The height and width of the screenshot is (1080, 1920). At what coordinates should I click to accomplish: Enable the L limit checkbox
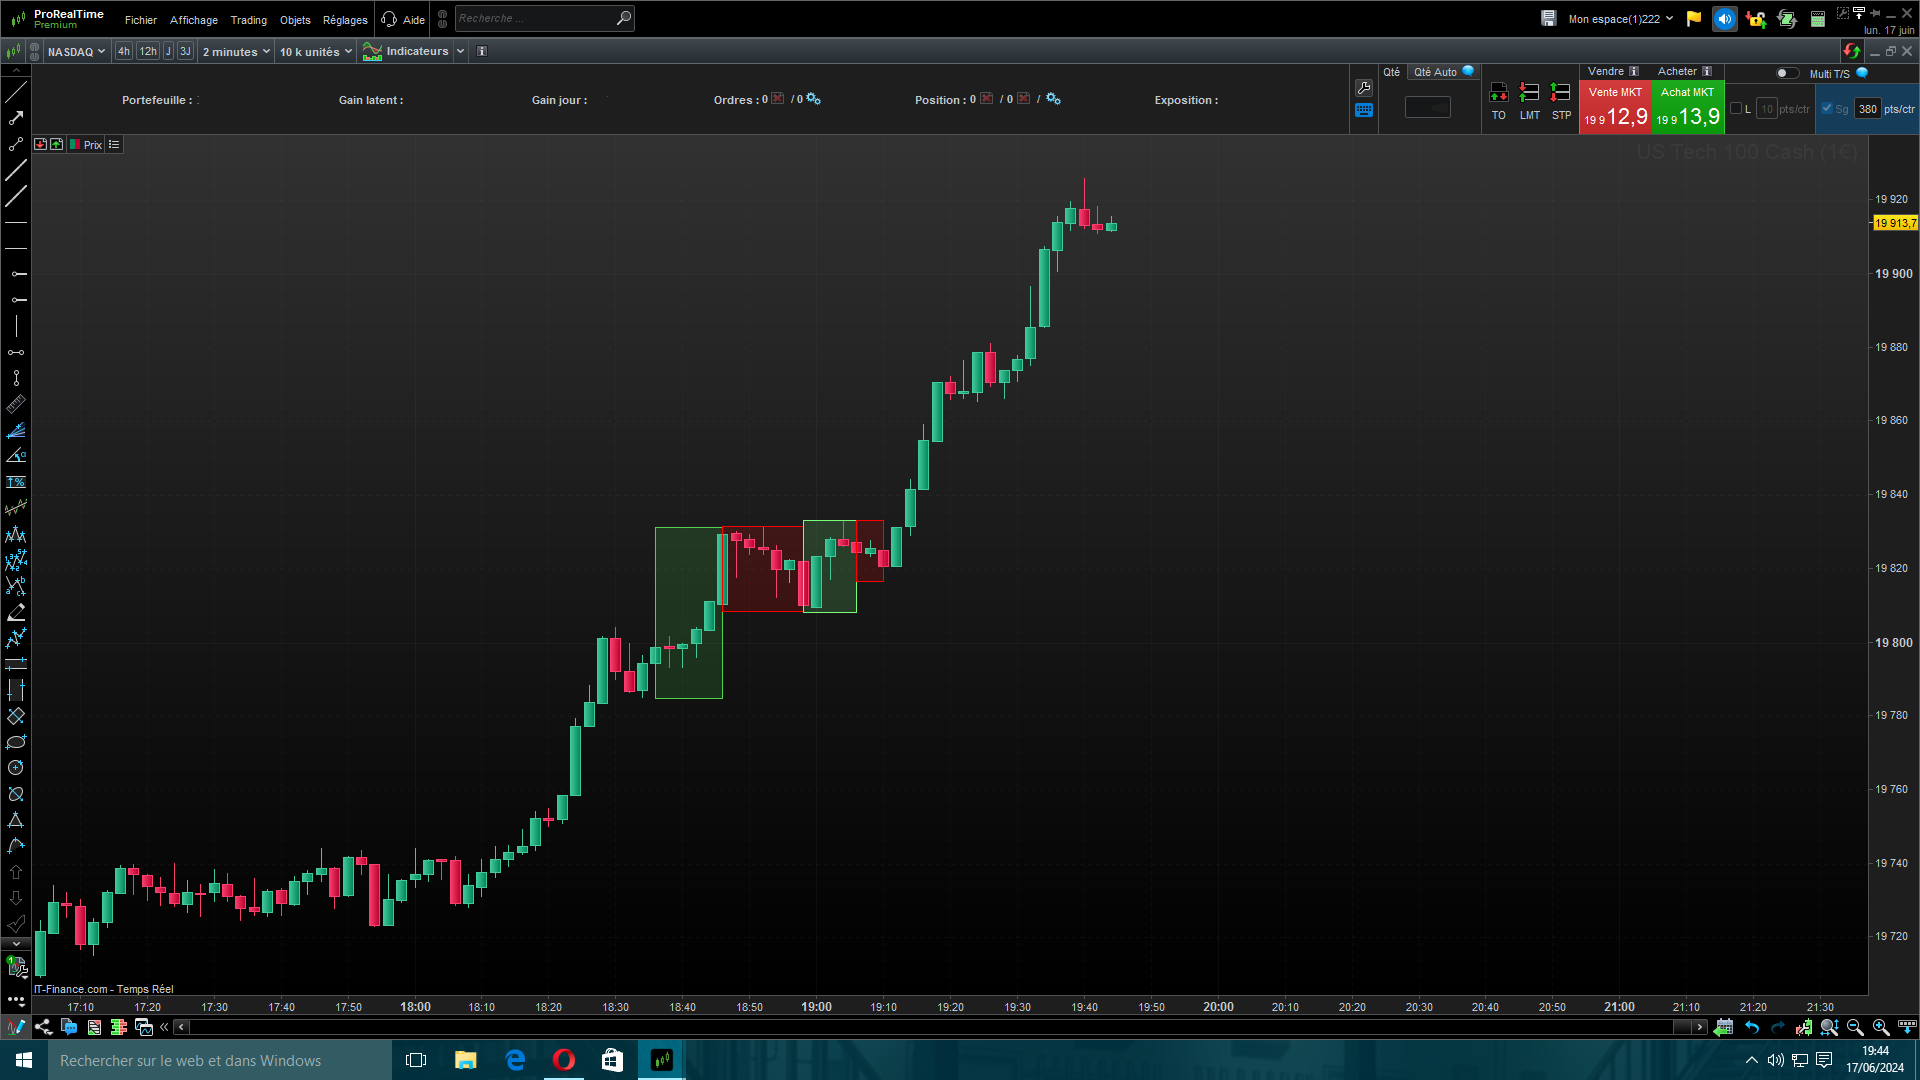[x=1736, y=109]
